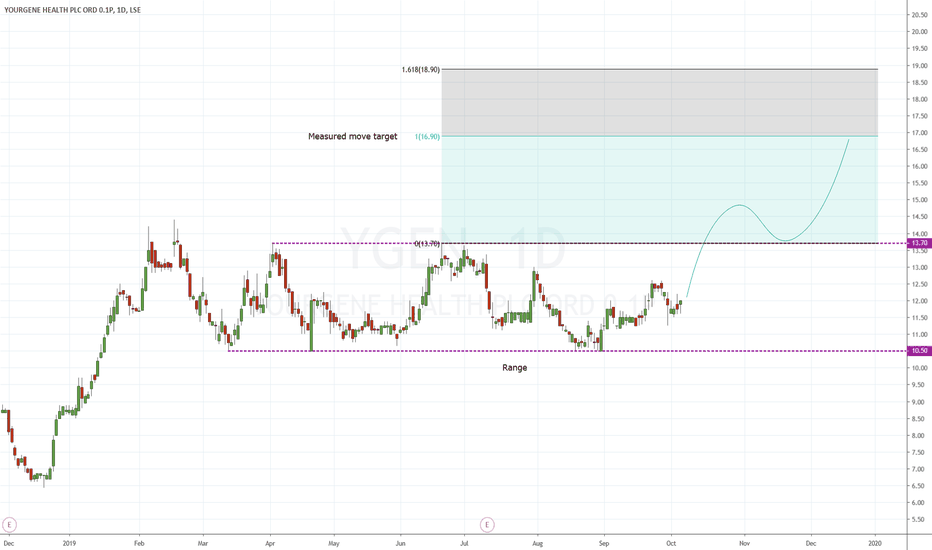Click the 11.00 price axis value

(x=920, y=335)
